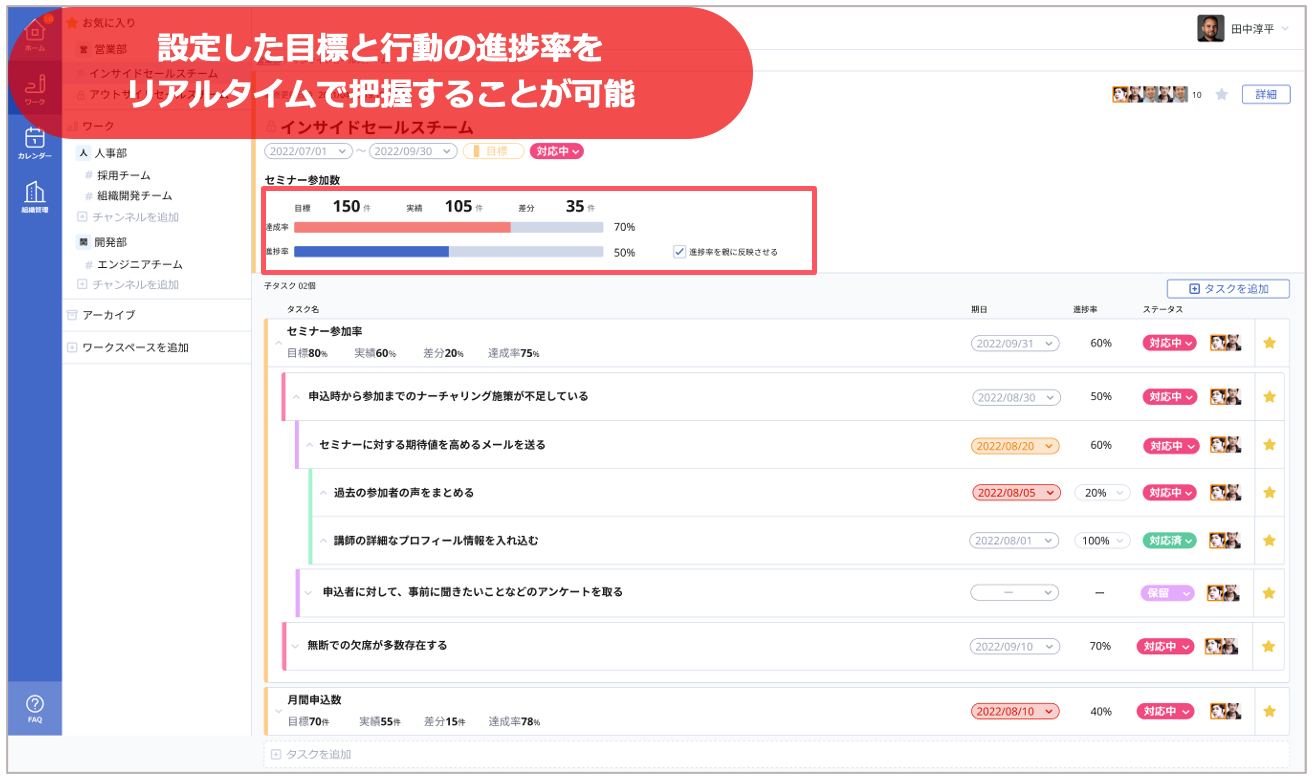Toggle 進捗率を親に反映させる checkbox
The height and width of the screenshot is (776, 1312).
click(x=680, y=252)
